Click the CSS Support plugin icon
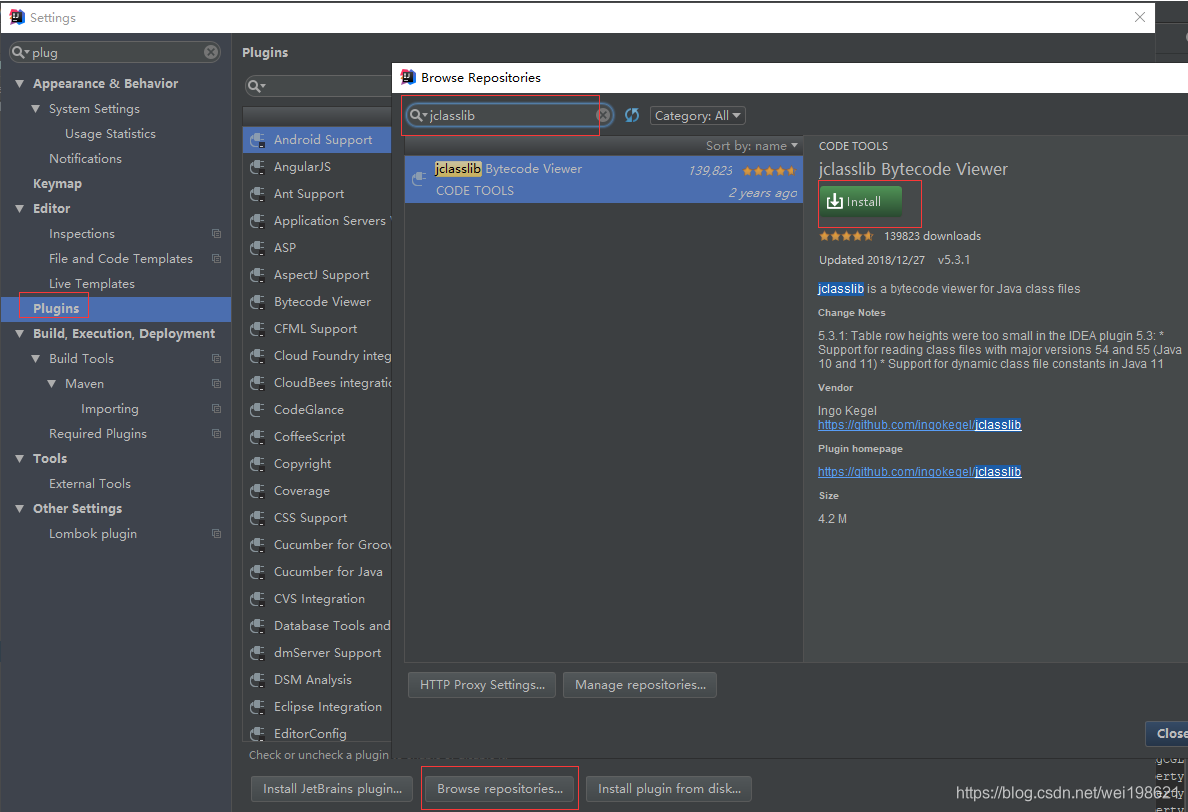Viewport: 1188px width, 812px height. [258, 518]
